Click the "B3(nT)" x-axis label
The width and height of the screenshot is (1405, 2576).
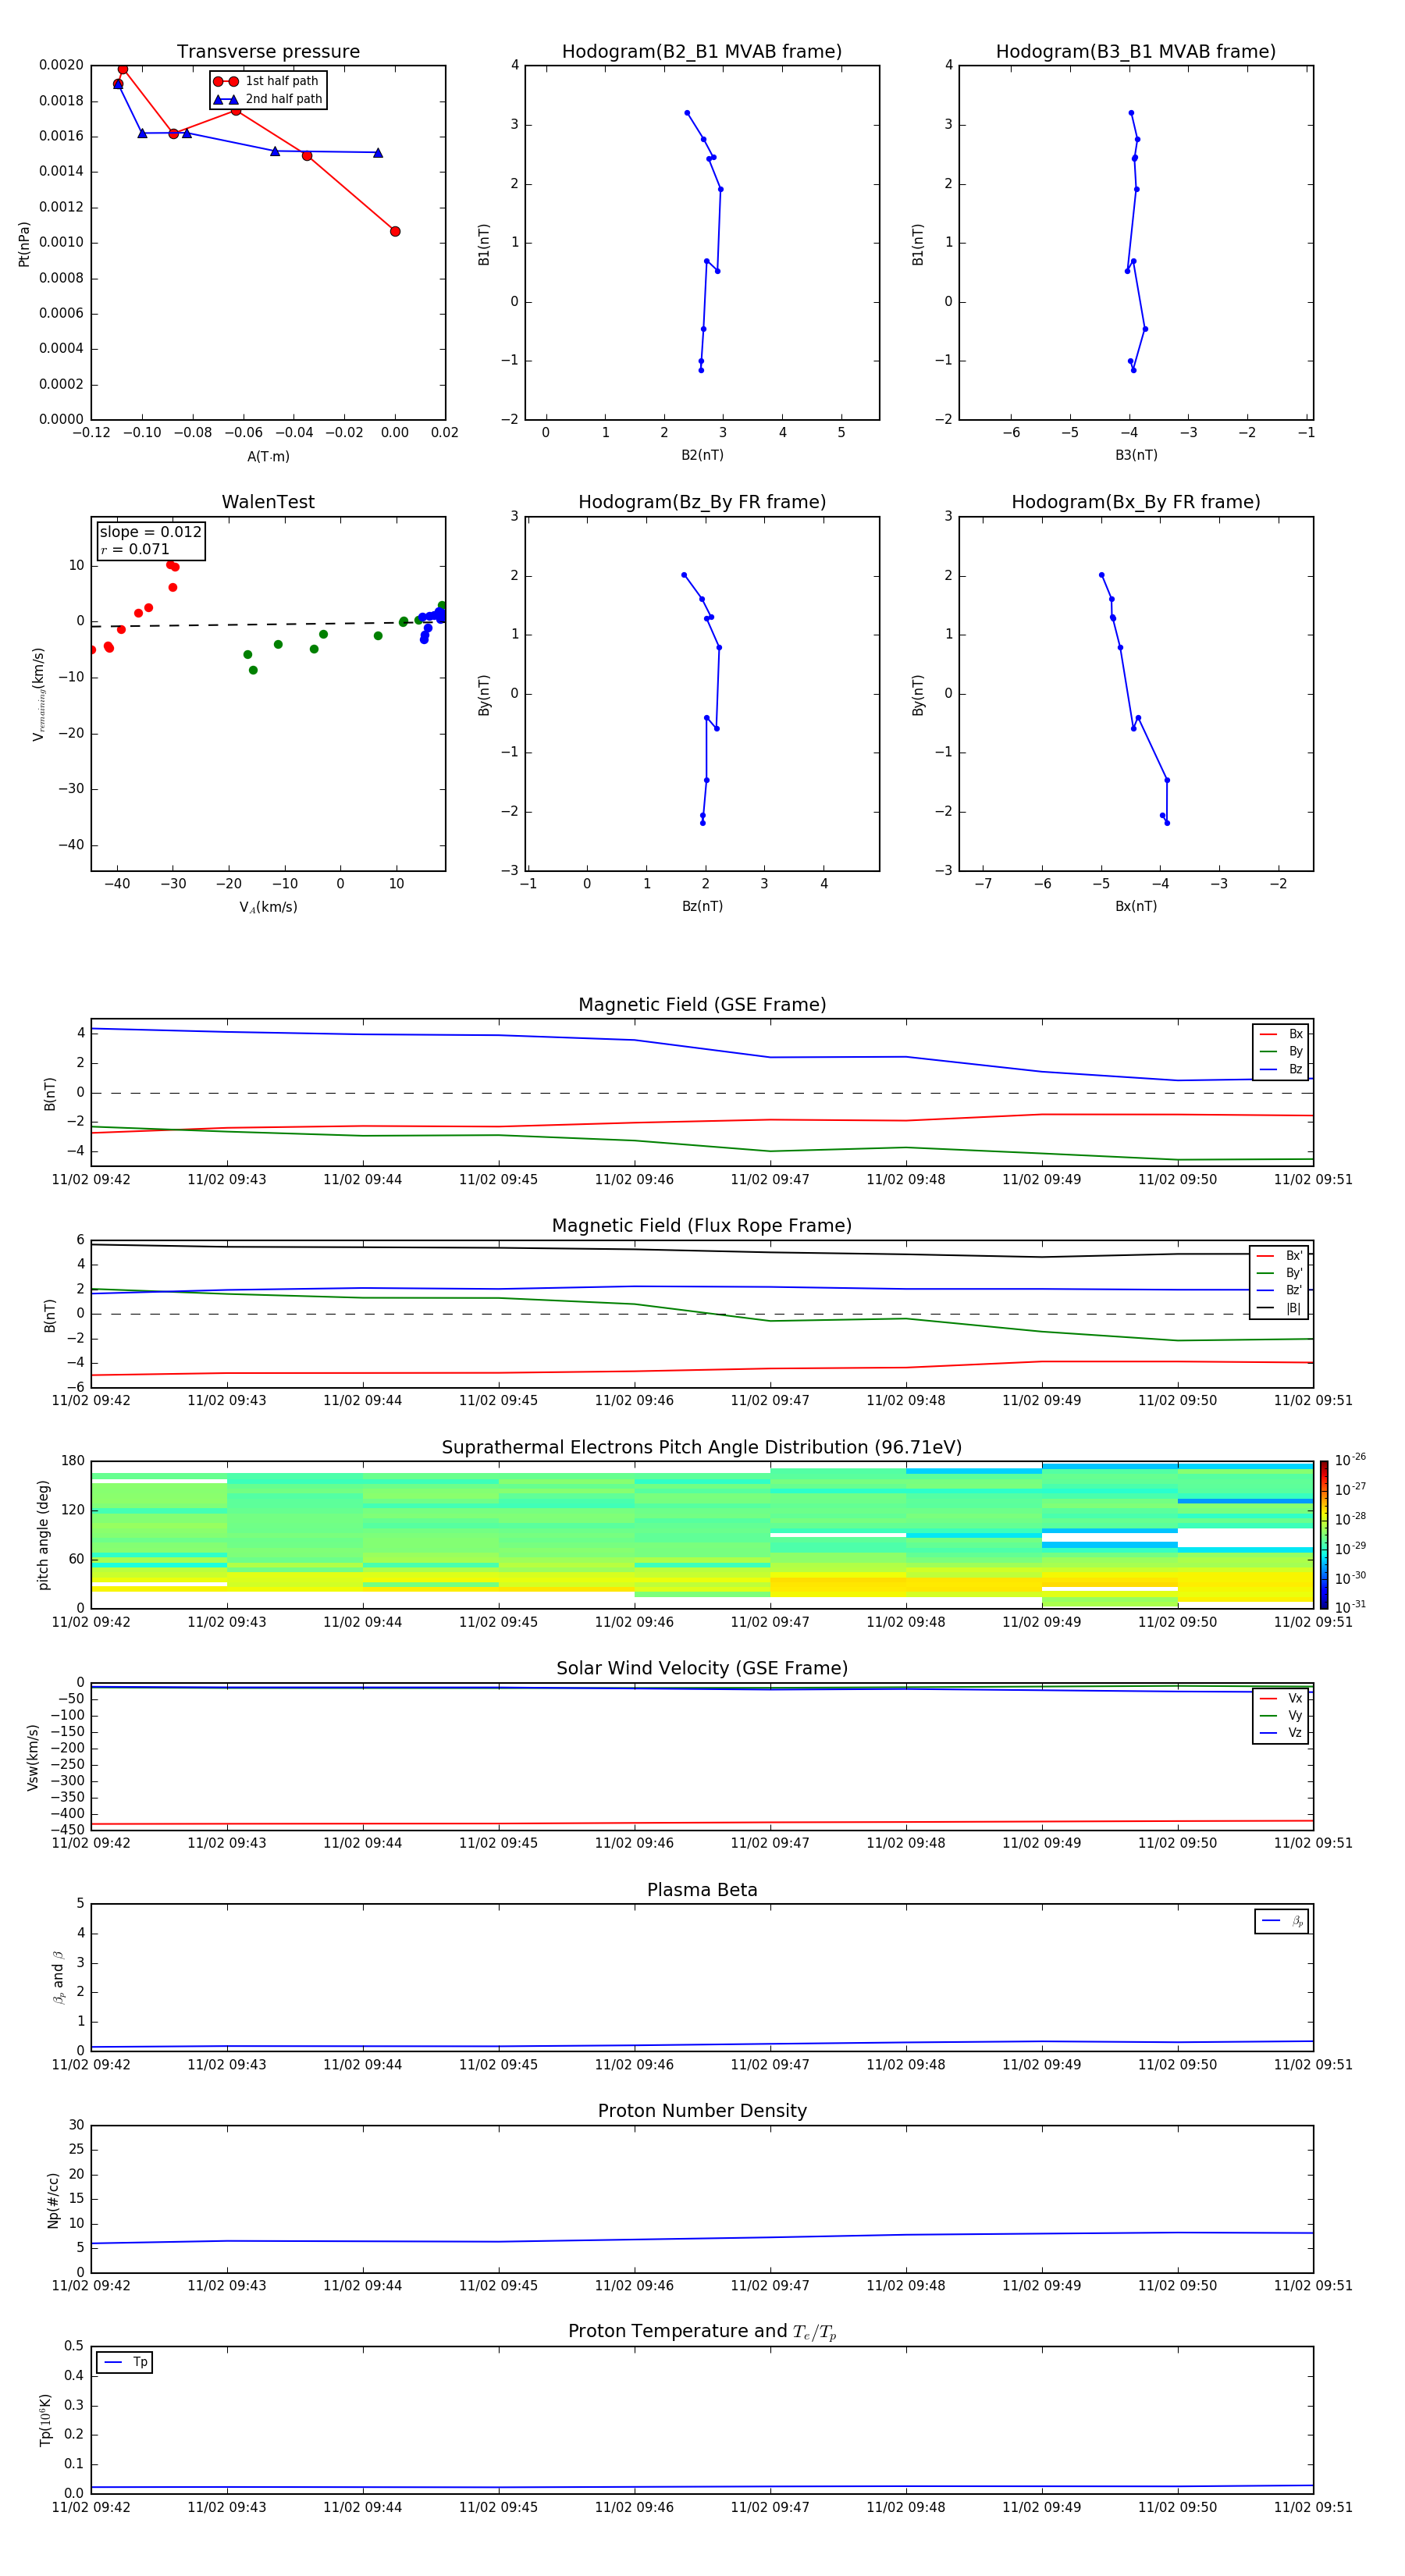tap(1136, 455)
